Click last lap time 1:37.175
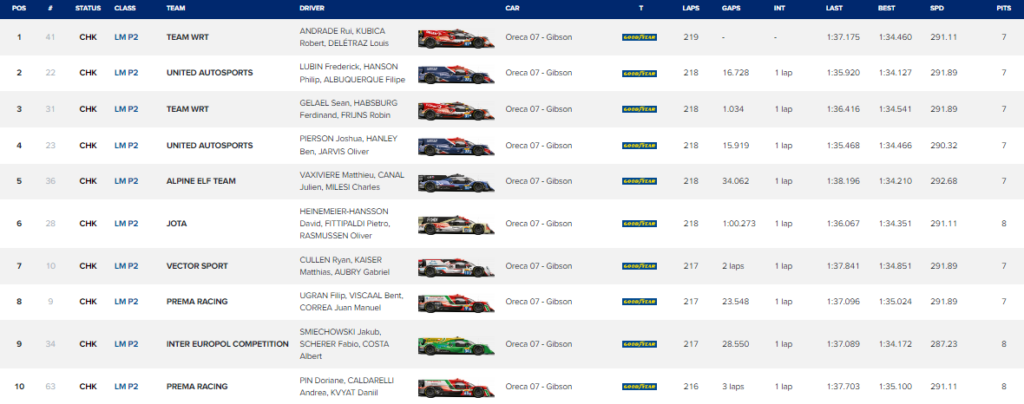Screen dimensions: 1024x404 click(x=841, y=37)
